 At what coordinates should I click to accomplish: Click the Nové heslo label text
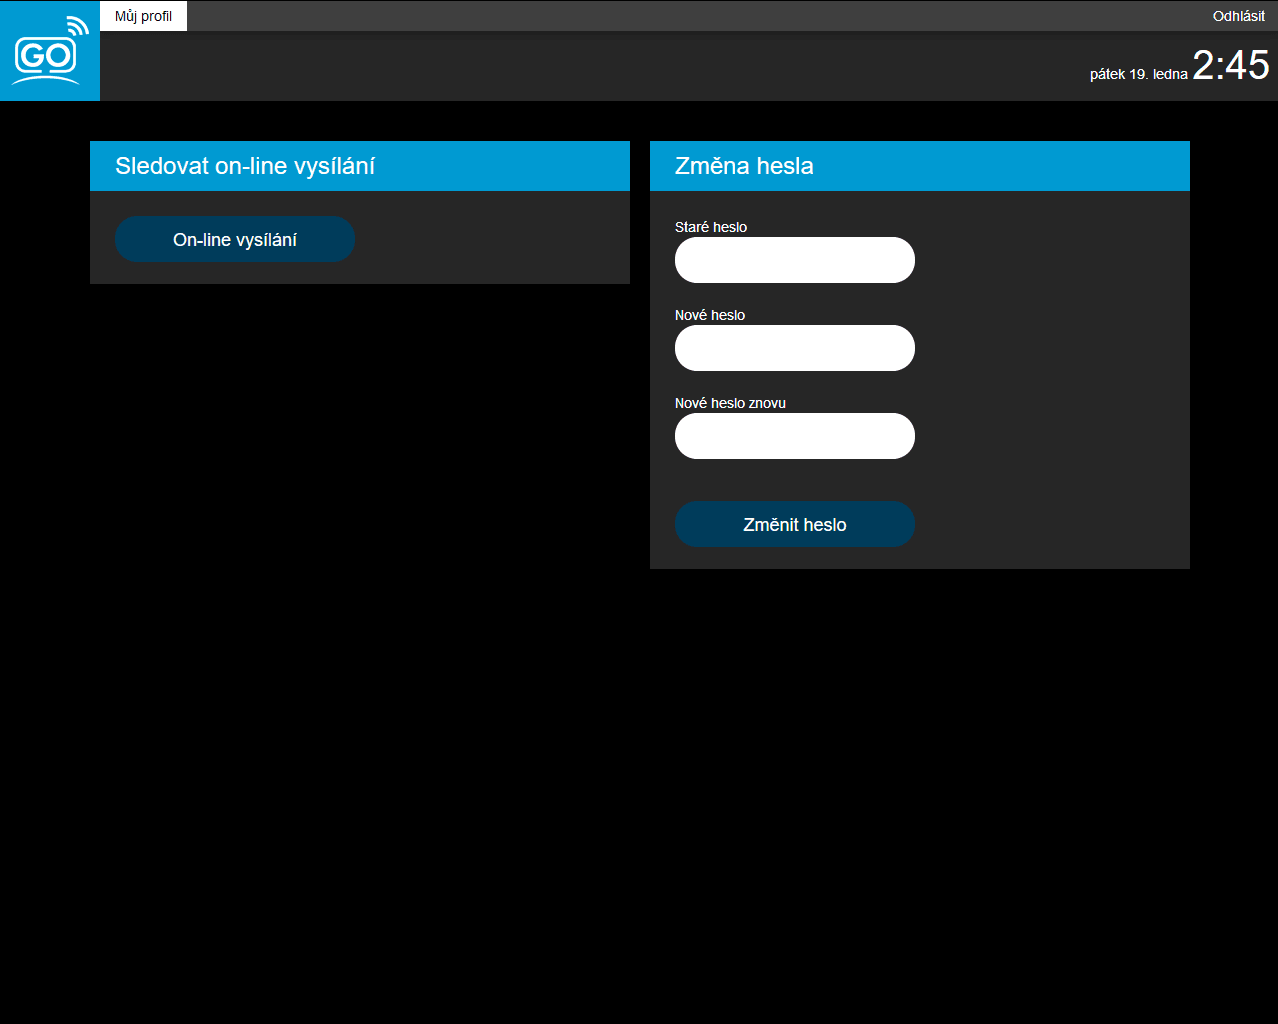point(709,315)
